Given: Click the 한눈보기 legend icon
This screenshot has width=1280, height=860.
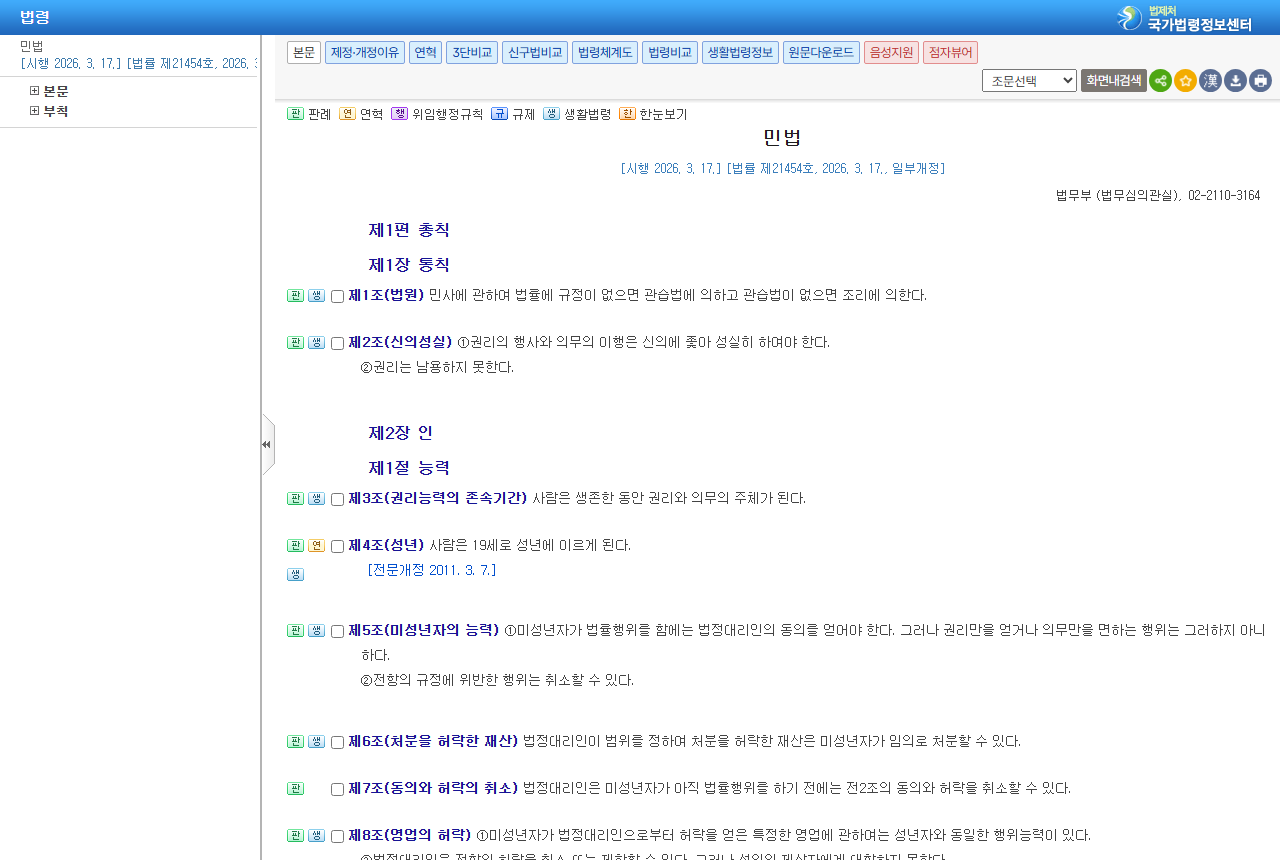Looking at the screenshot, I should pyautogui.click(x=627, y=114).
